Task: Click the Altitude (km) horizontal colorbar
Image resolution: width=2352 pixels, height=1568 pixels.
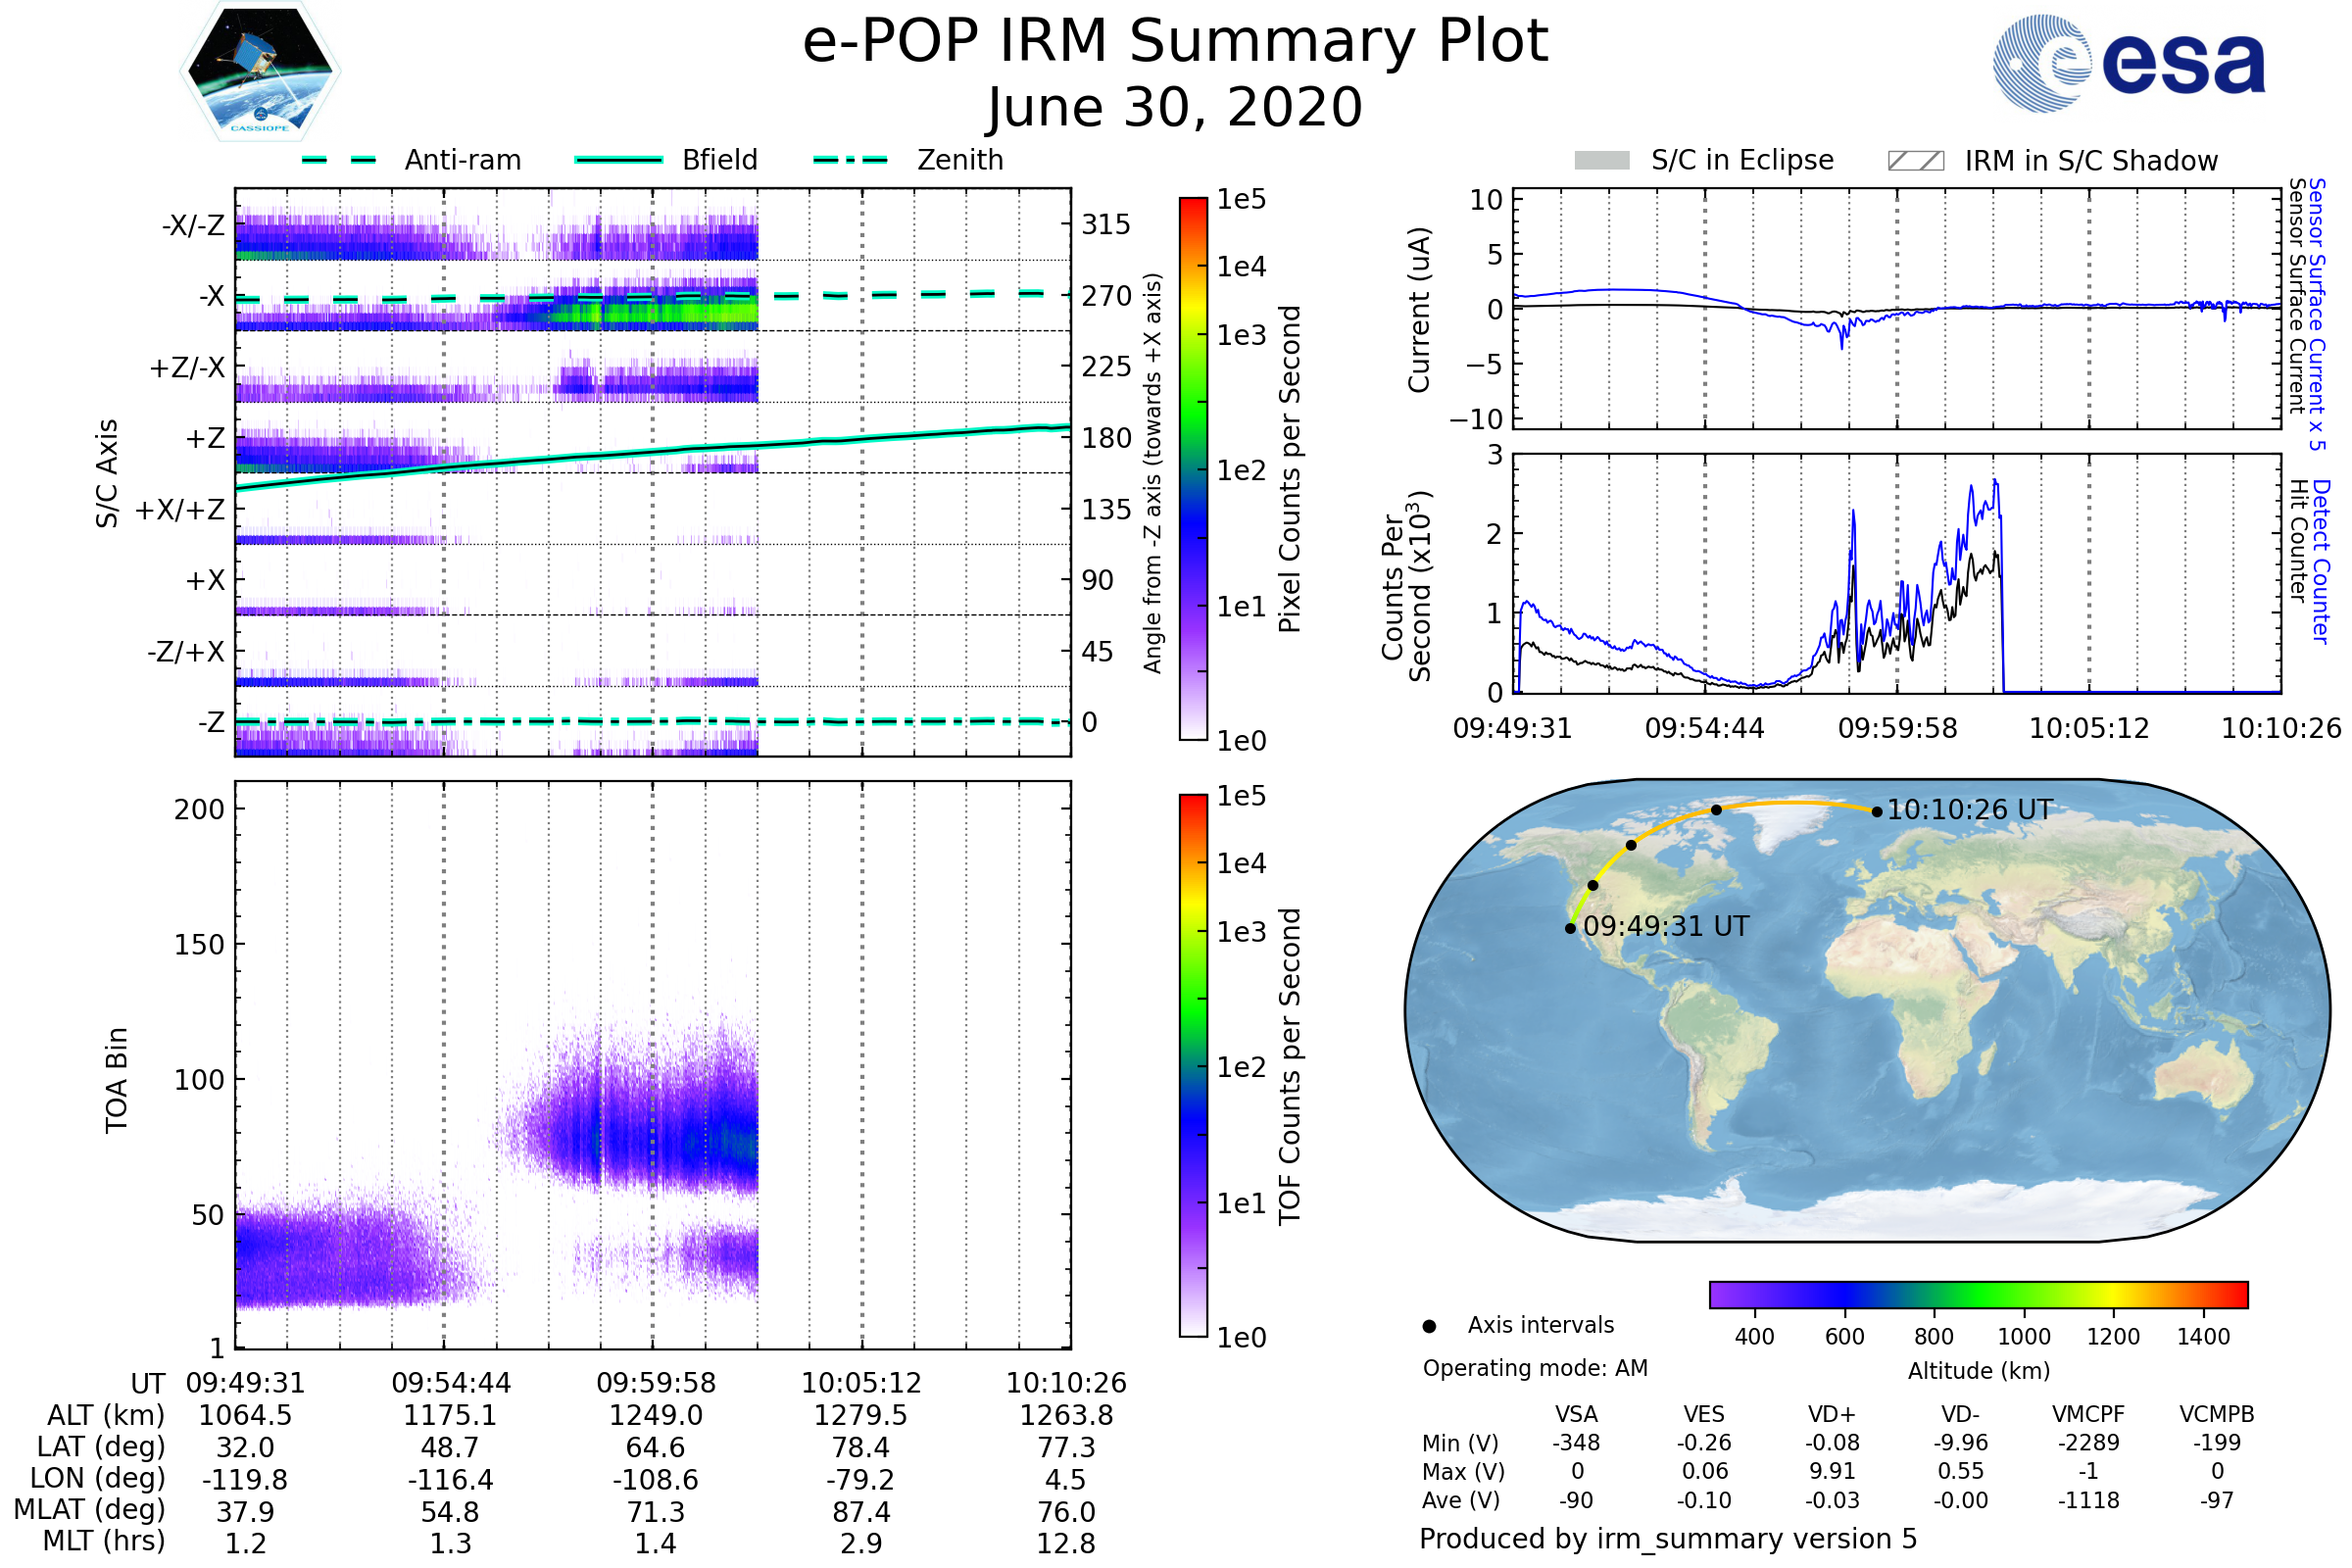Action: click(x=1978, y=1294)
